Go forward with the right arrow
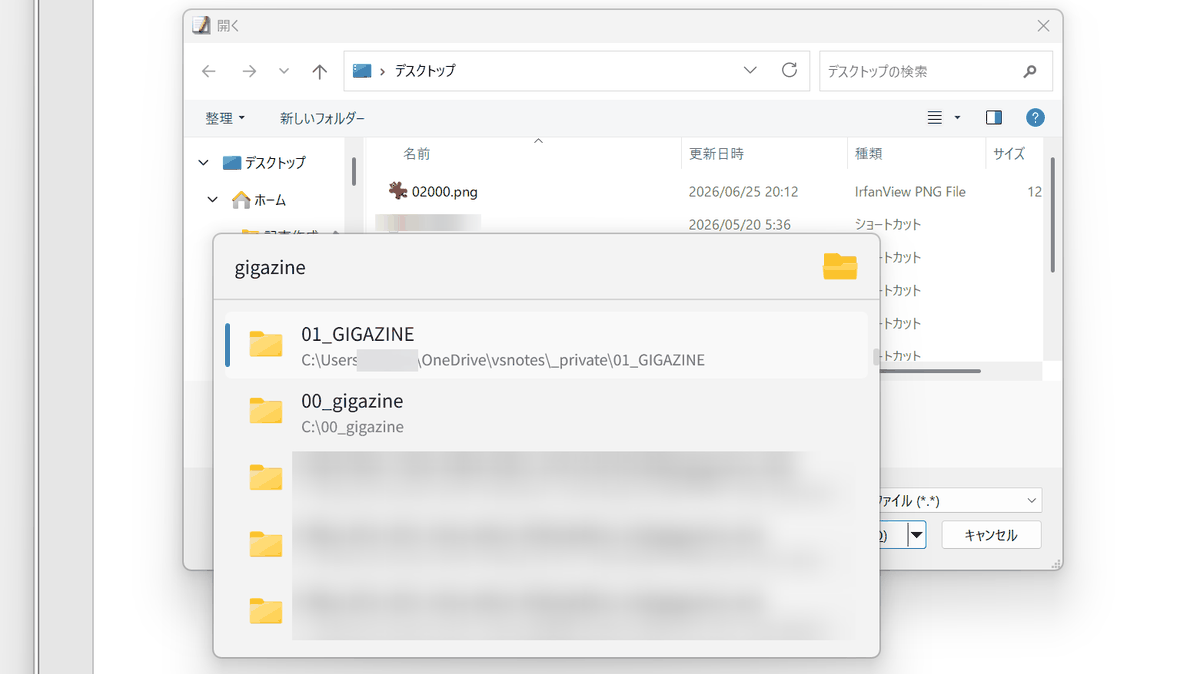The width and height of the screenshot is (1200, 674). [249, 71]
